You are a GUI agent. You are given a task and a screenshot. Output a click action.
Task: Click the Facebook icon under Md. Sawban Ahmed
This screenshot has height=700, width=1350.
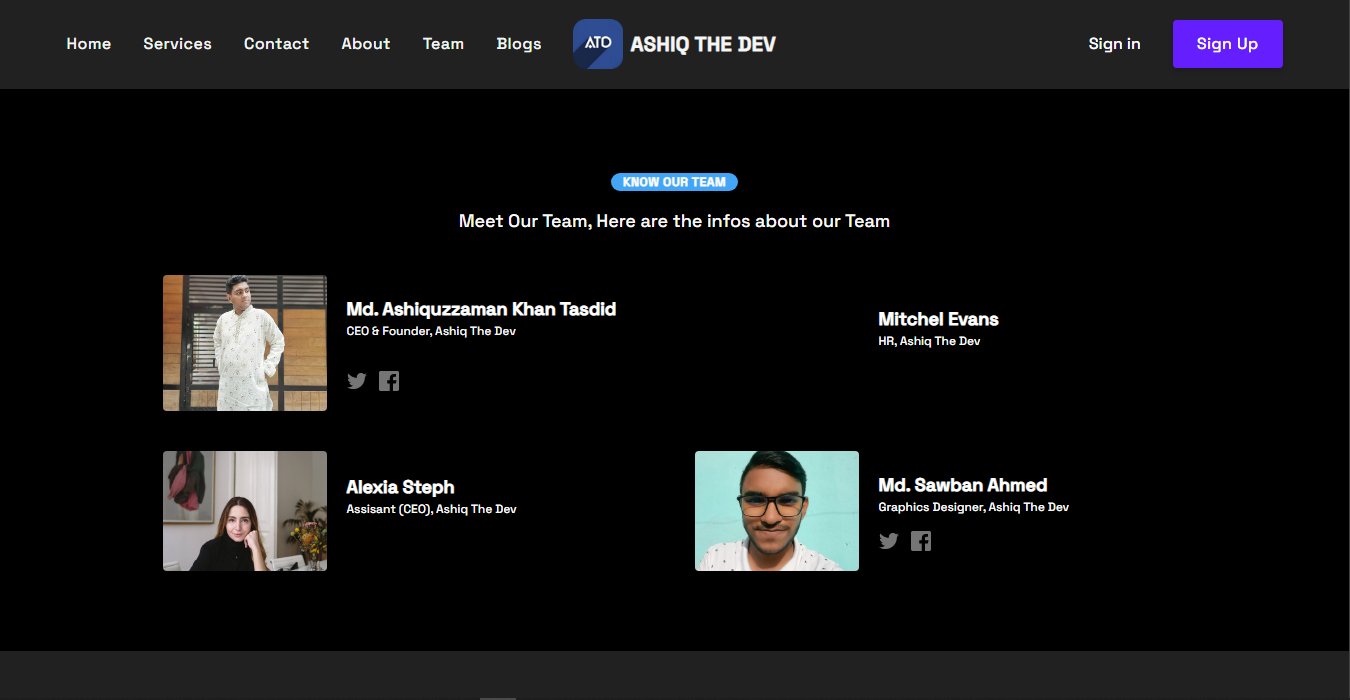pos(921,541)
